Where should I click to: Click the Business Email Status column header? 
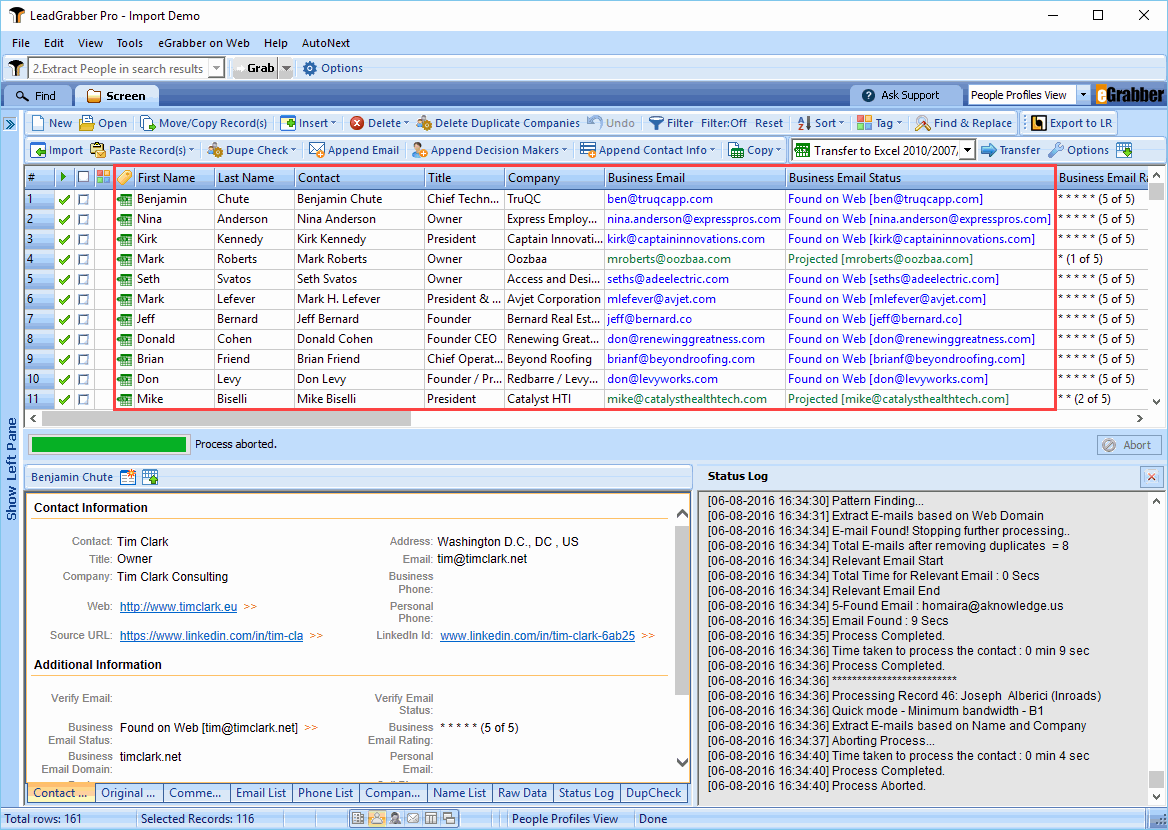(x=919, y=177)
